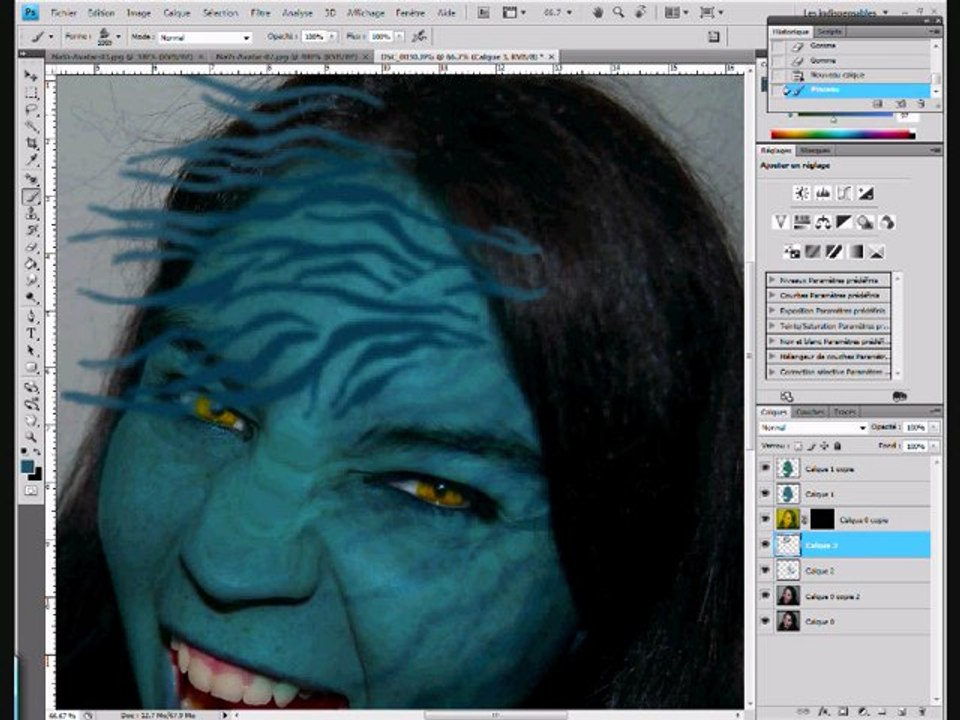The image size is (960, 720).
Task: Select the Horizontal Type tool
Action: click(x=31, y=334)
